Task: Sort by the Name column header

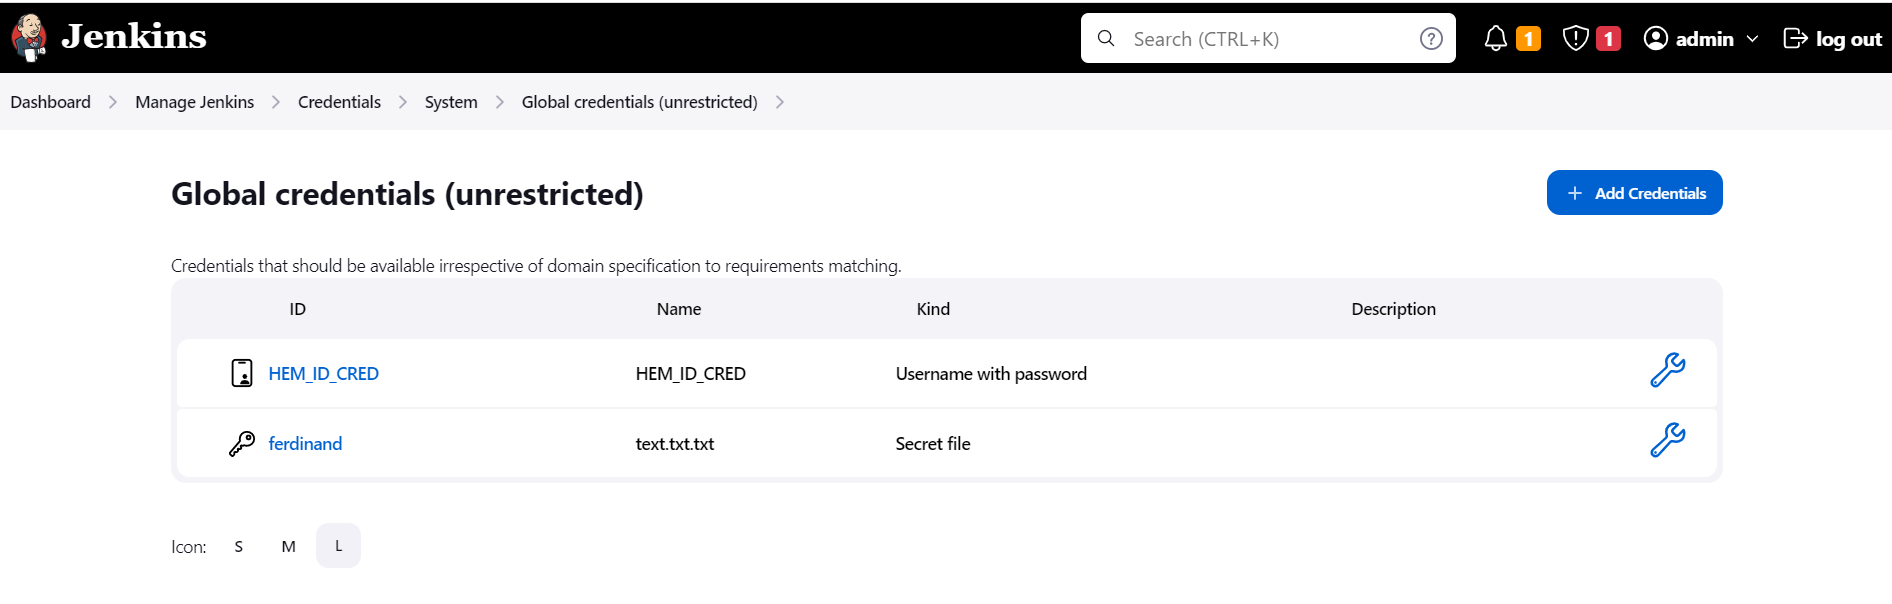Action: pos(678,309)
